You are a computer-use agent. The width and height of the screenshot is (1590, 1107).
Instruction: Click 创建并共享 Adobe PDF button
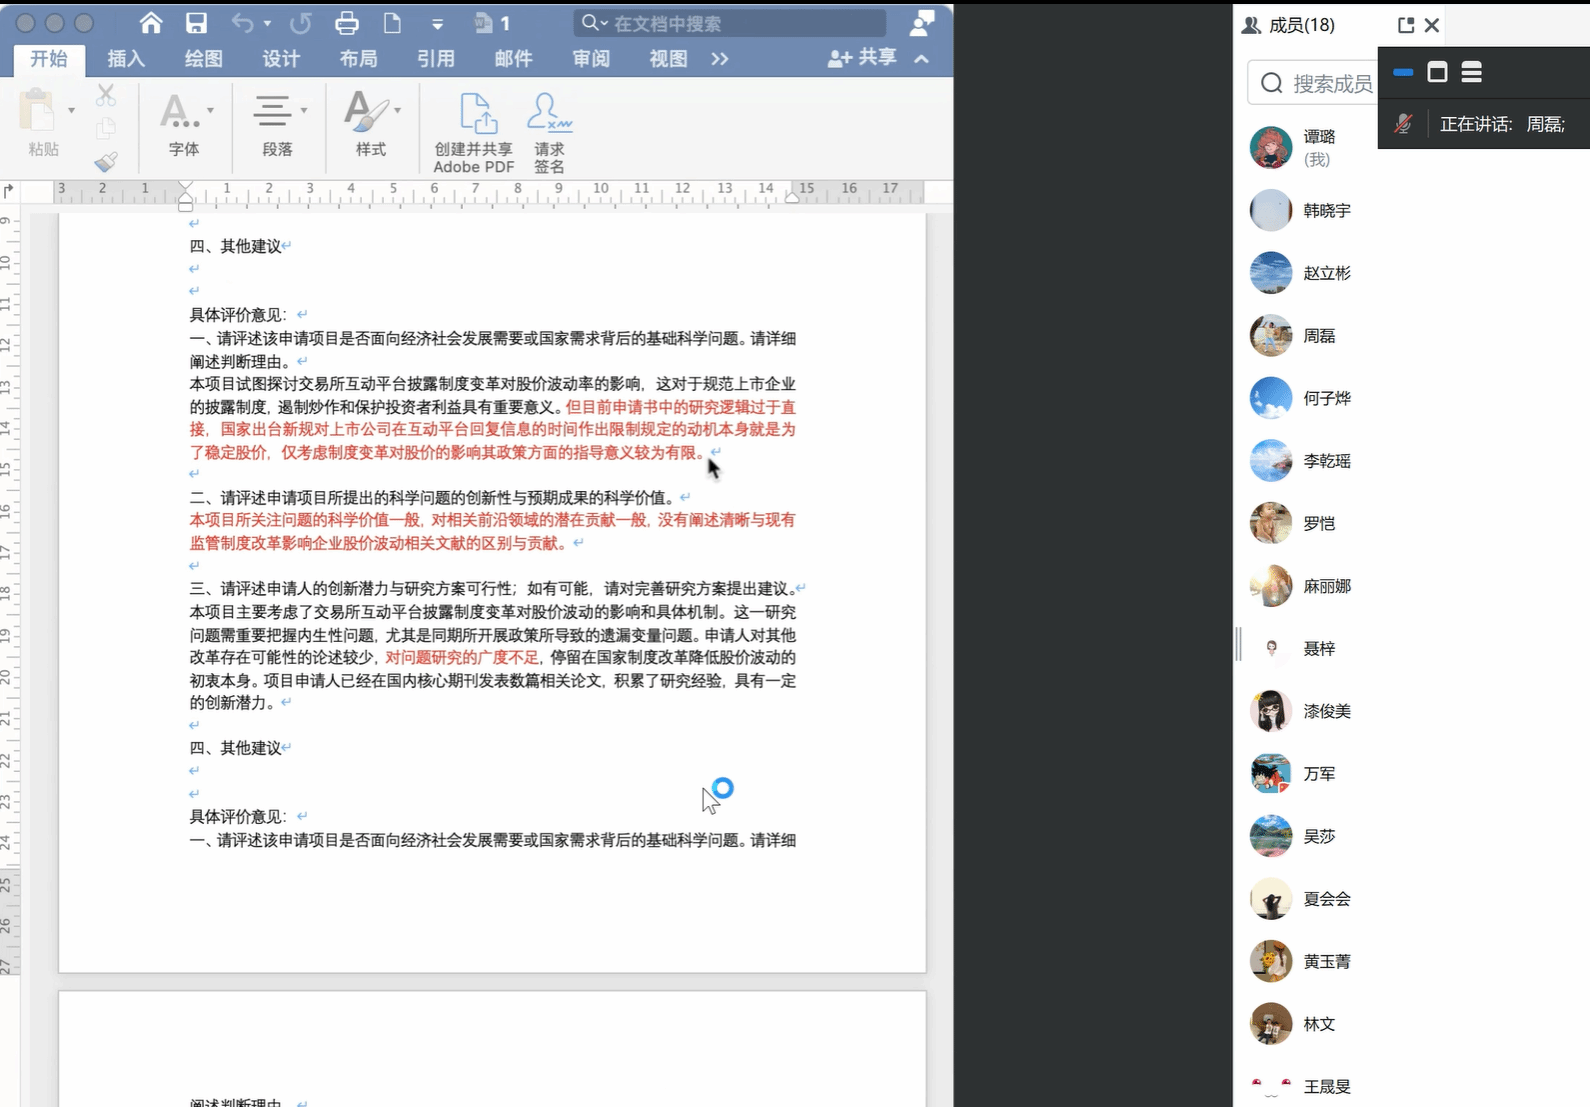coord(474,132)
